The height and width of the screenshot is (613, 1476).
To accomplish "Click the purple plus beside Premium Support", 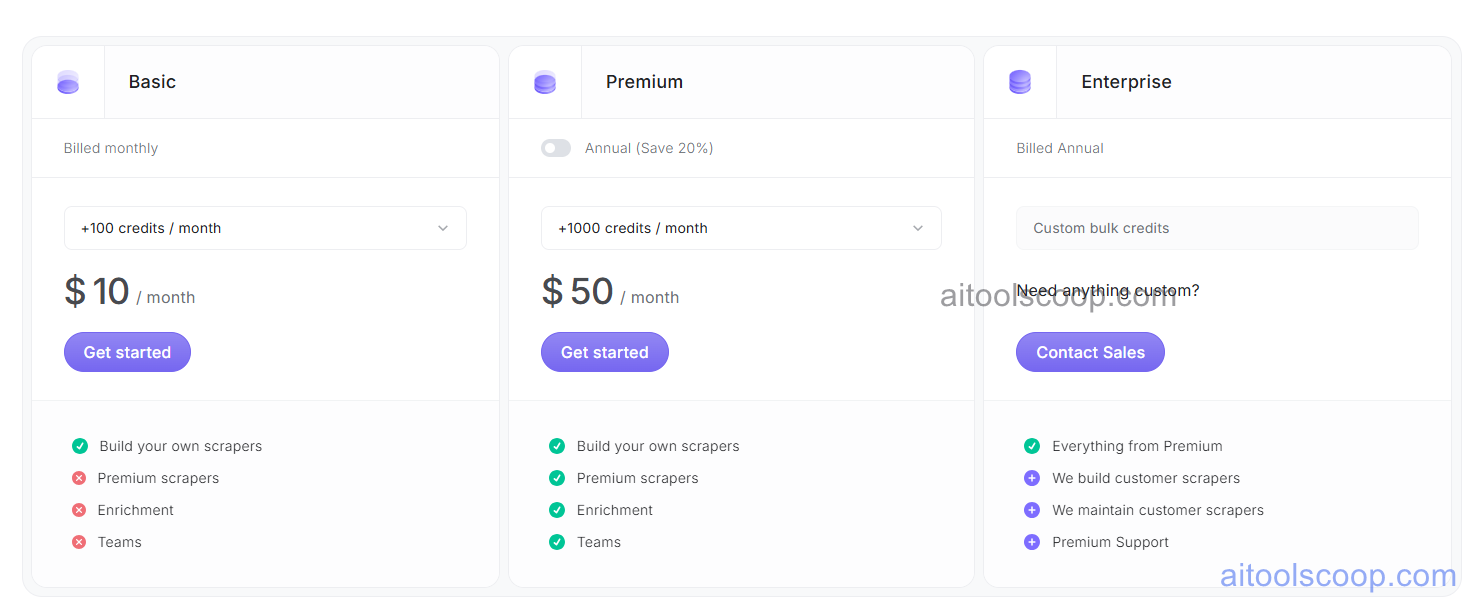I will (x=1032, y=542).
